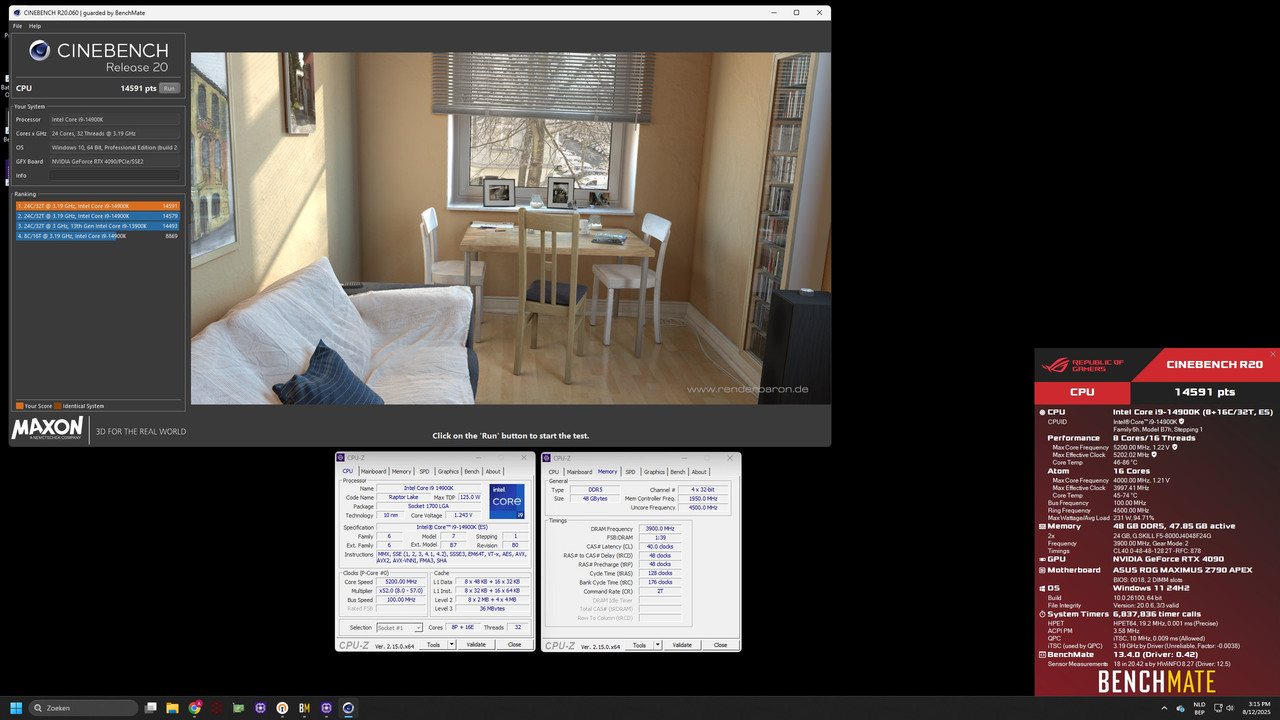Switch to CPU tab in right CPU-Z window
Viewport: 1280px width, 720px height.
(553, 472)
